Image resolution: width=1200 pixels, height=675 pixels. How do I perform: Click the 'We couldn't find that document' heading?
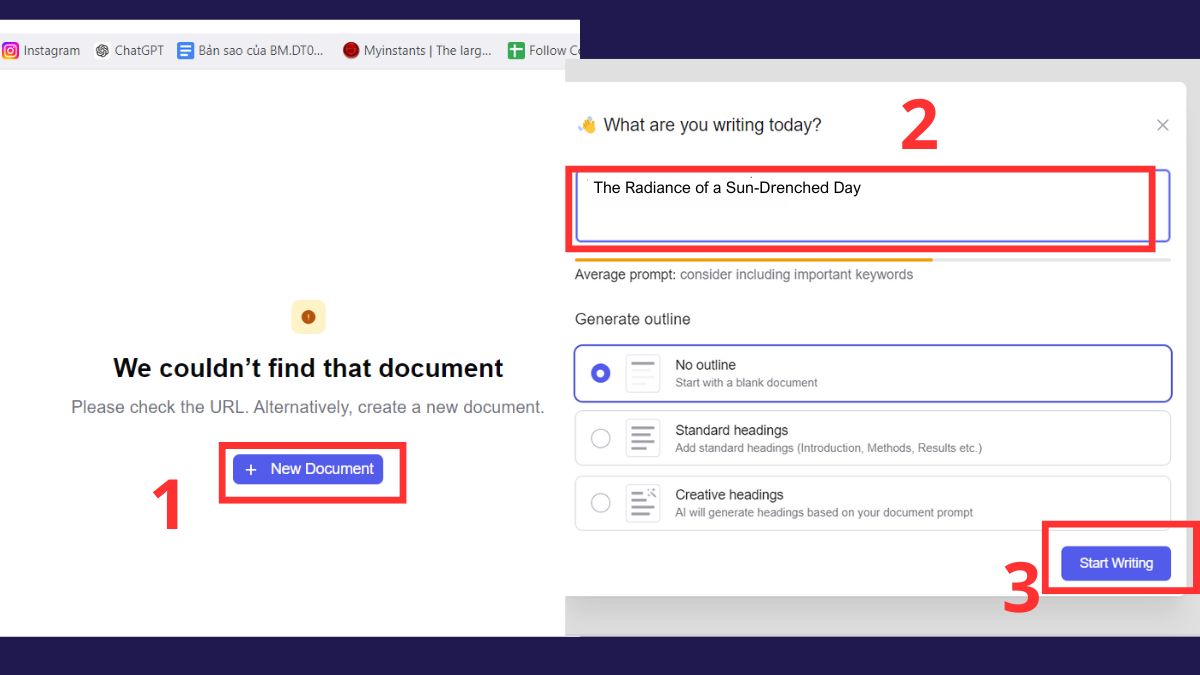click(x=308, y=368)
